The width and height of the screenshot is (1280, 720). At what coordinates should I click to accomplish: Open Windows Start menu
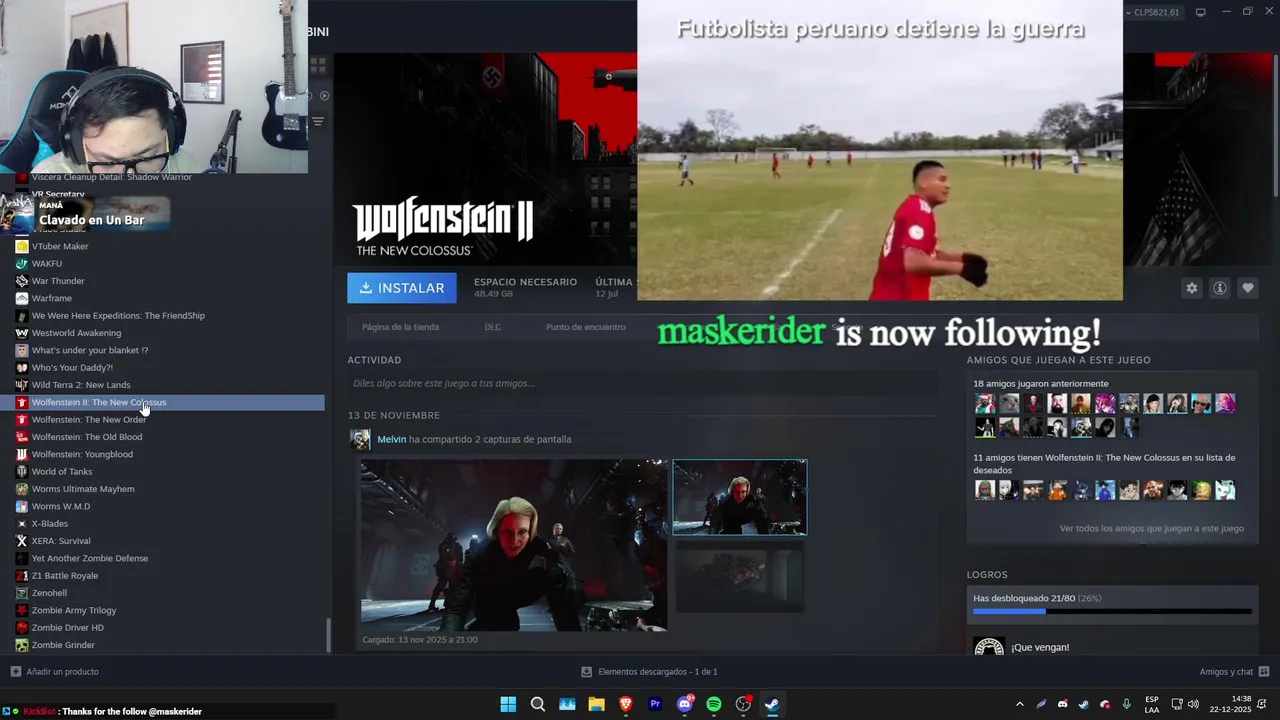508,704
